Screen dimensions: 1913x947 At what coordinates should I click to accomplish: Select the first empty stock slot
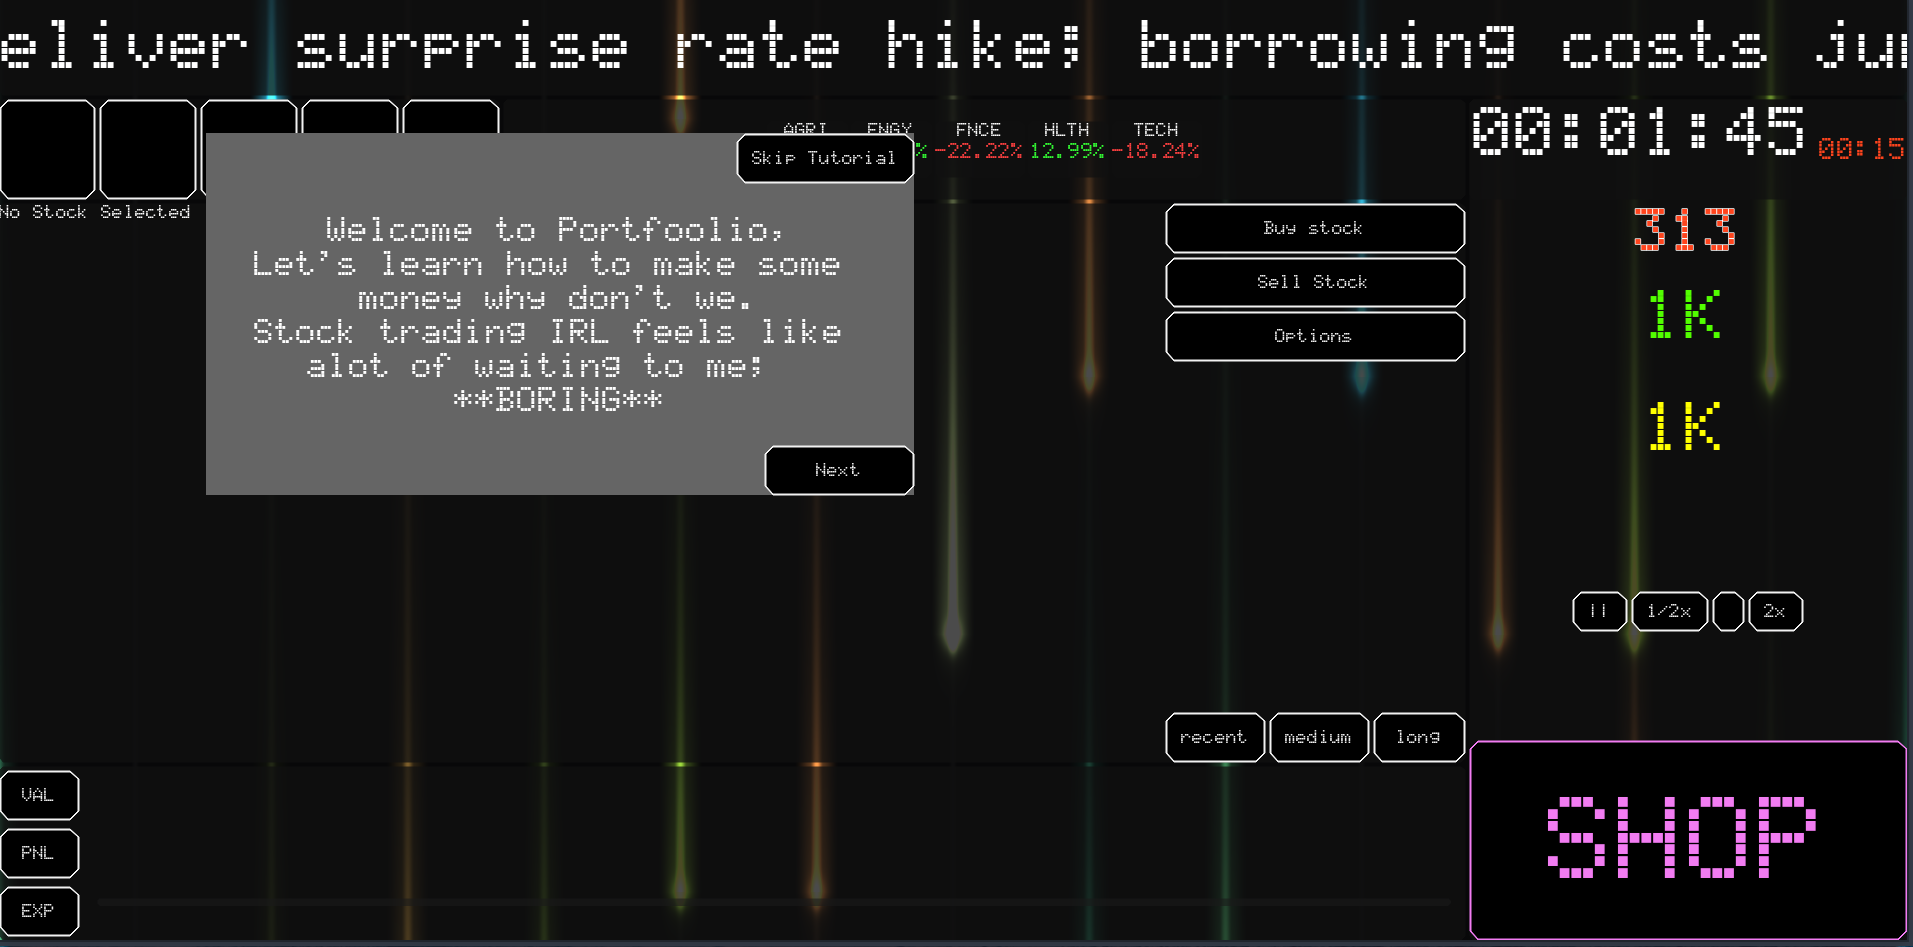coord(48,149)
